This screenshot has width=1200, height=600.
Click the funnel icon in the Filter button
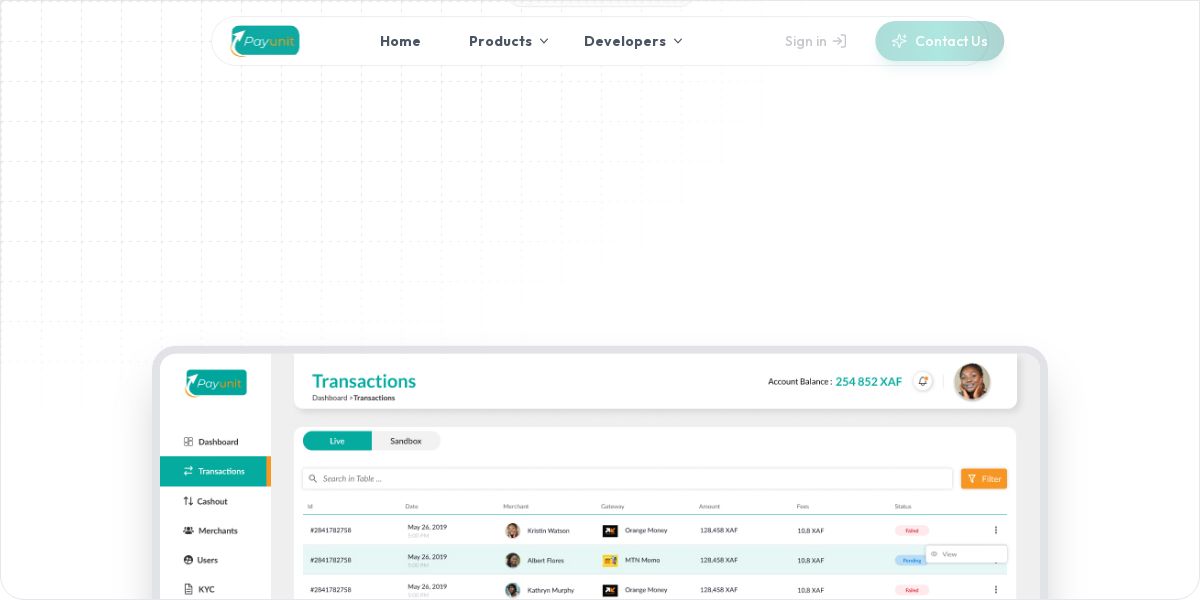click(972, 479)
